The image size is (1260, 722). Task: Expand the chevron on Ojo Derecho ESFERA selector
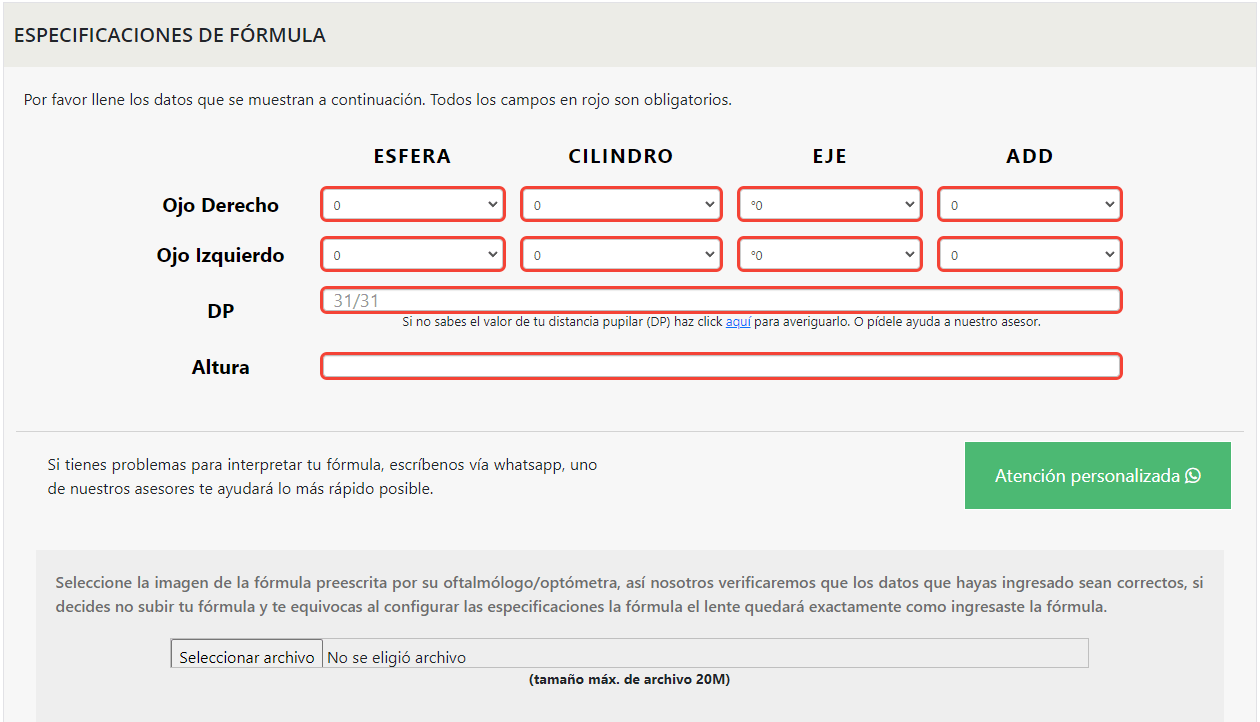click(x=492, y=204)
